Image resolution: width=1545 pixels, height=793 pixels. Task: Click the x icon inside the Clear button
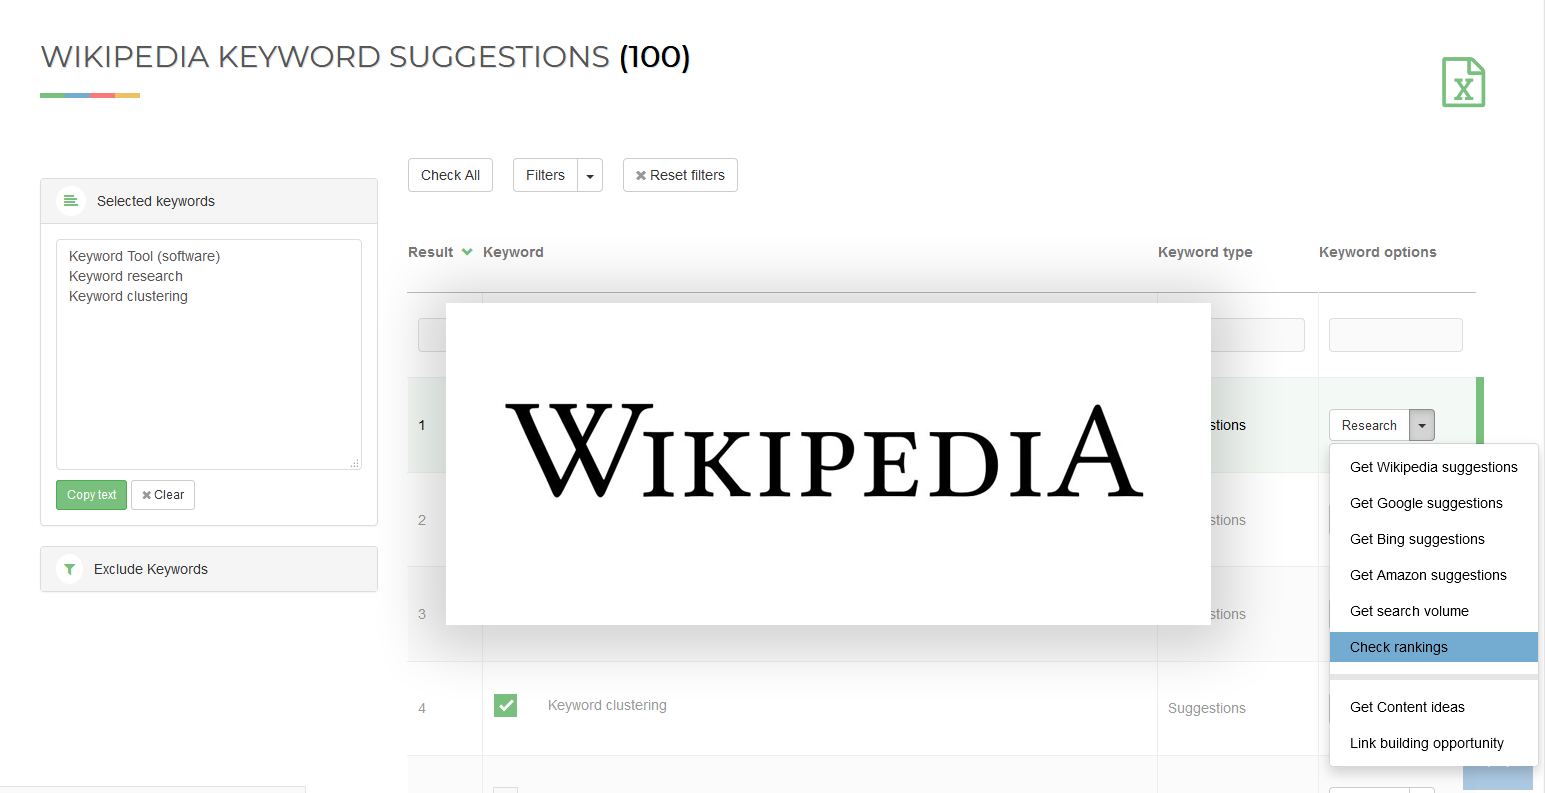point(149,494)
